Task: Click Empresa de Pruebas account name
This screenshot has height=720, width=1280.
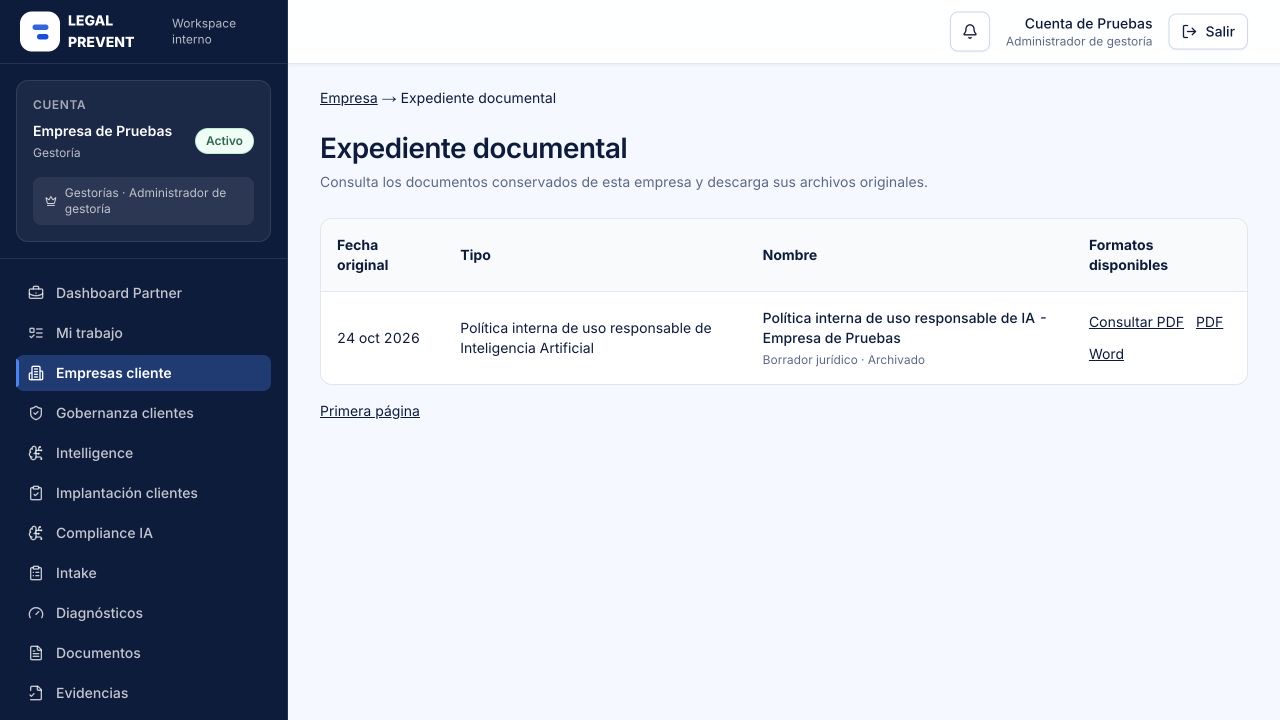Action: (x=102, y=131)
